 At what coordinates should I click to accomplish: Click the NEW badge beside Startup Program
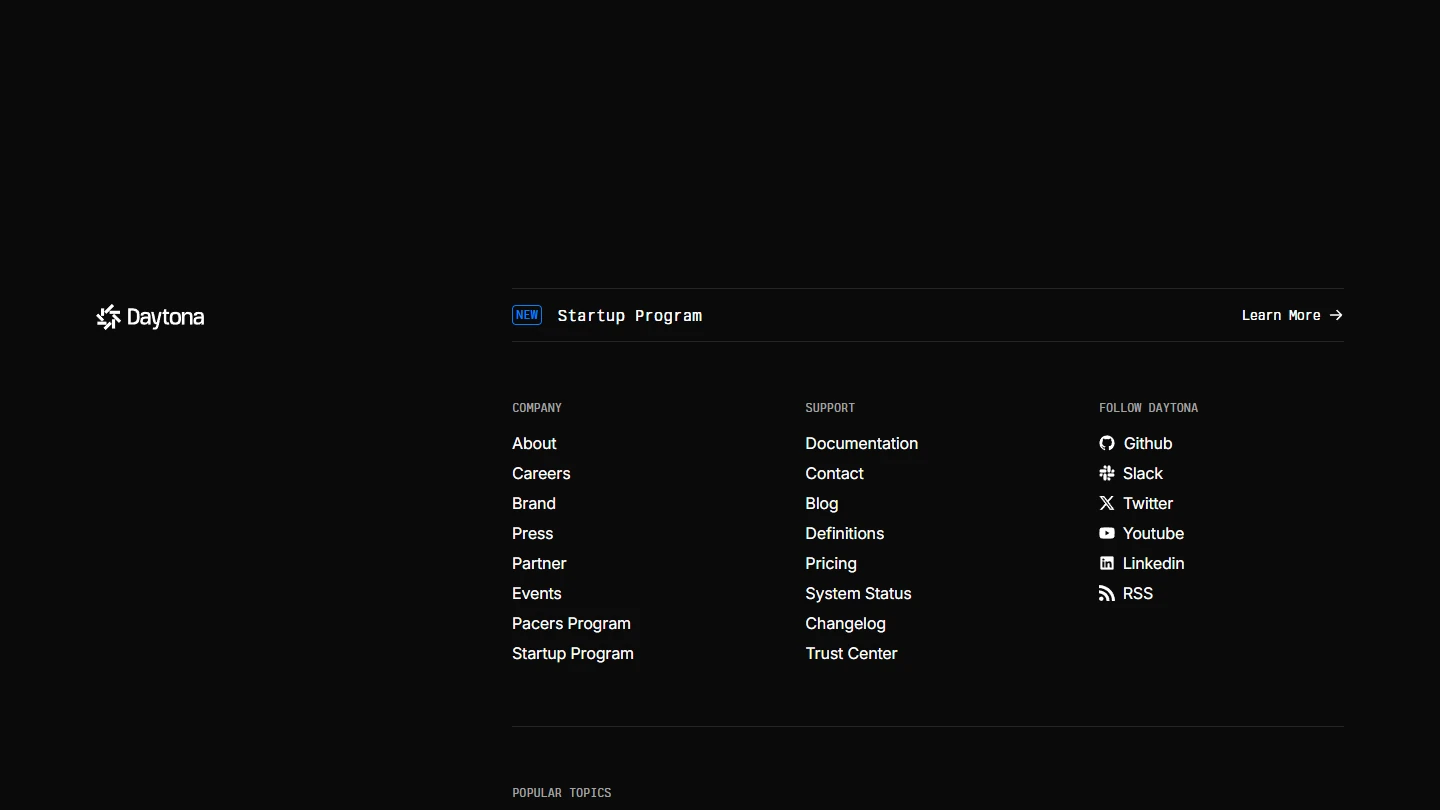coord(527,315)
